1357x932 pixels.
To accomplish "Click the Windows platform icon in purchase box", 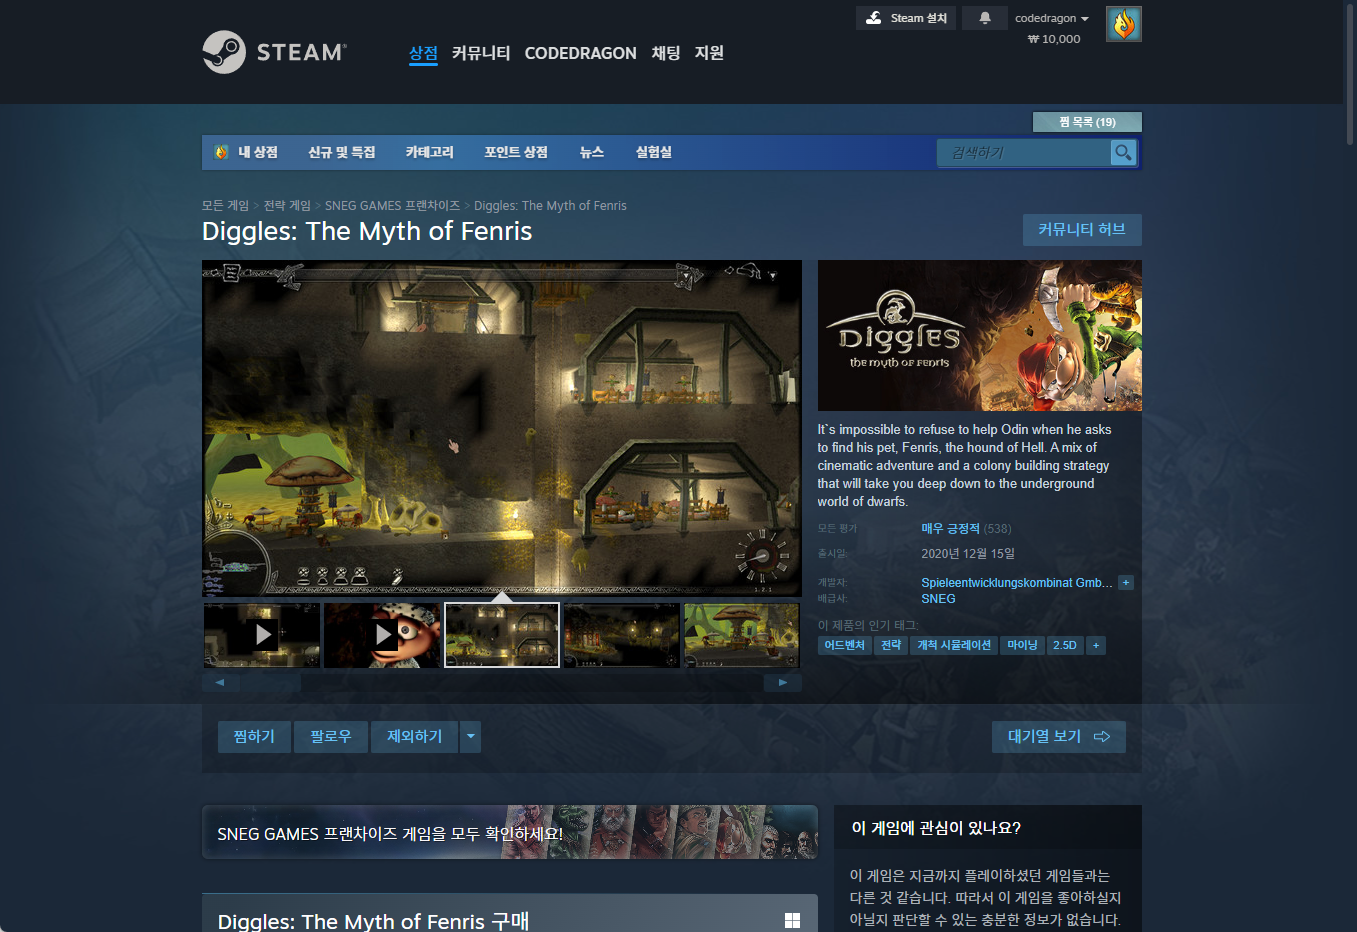I will click(792, 920).
